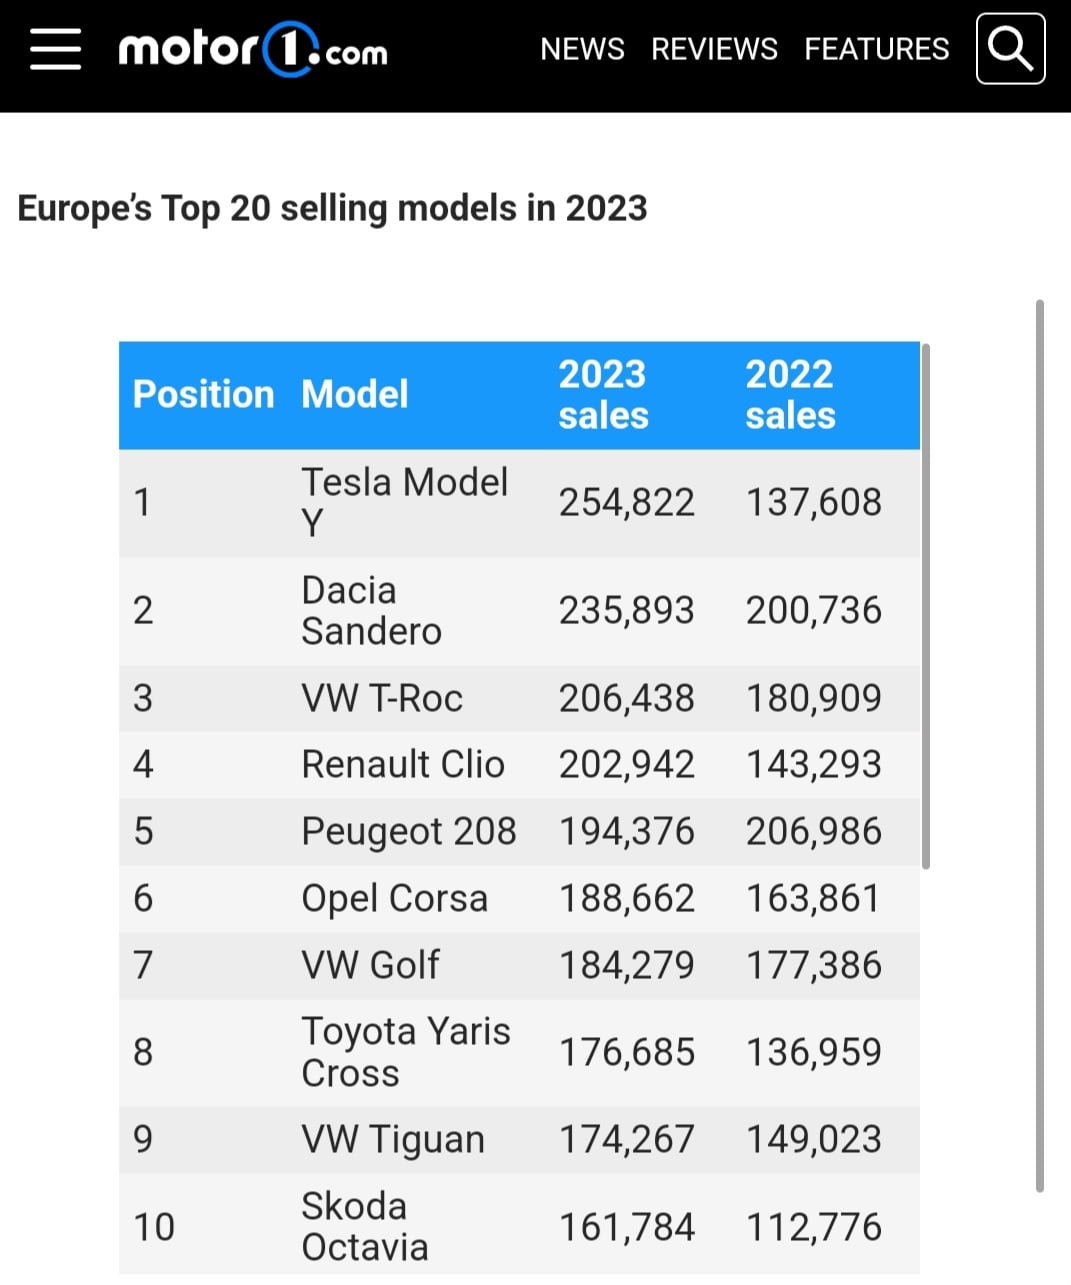Image resolution: width=1071 pixels, height=1285 pixels.
Task: Click the 2022 sales column header
Action: tap(790, 394)
